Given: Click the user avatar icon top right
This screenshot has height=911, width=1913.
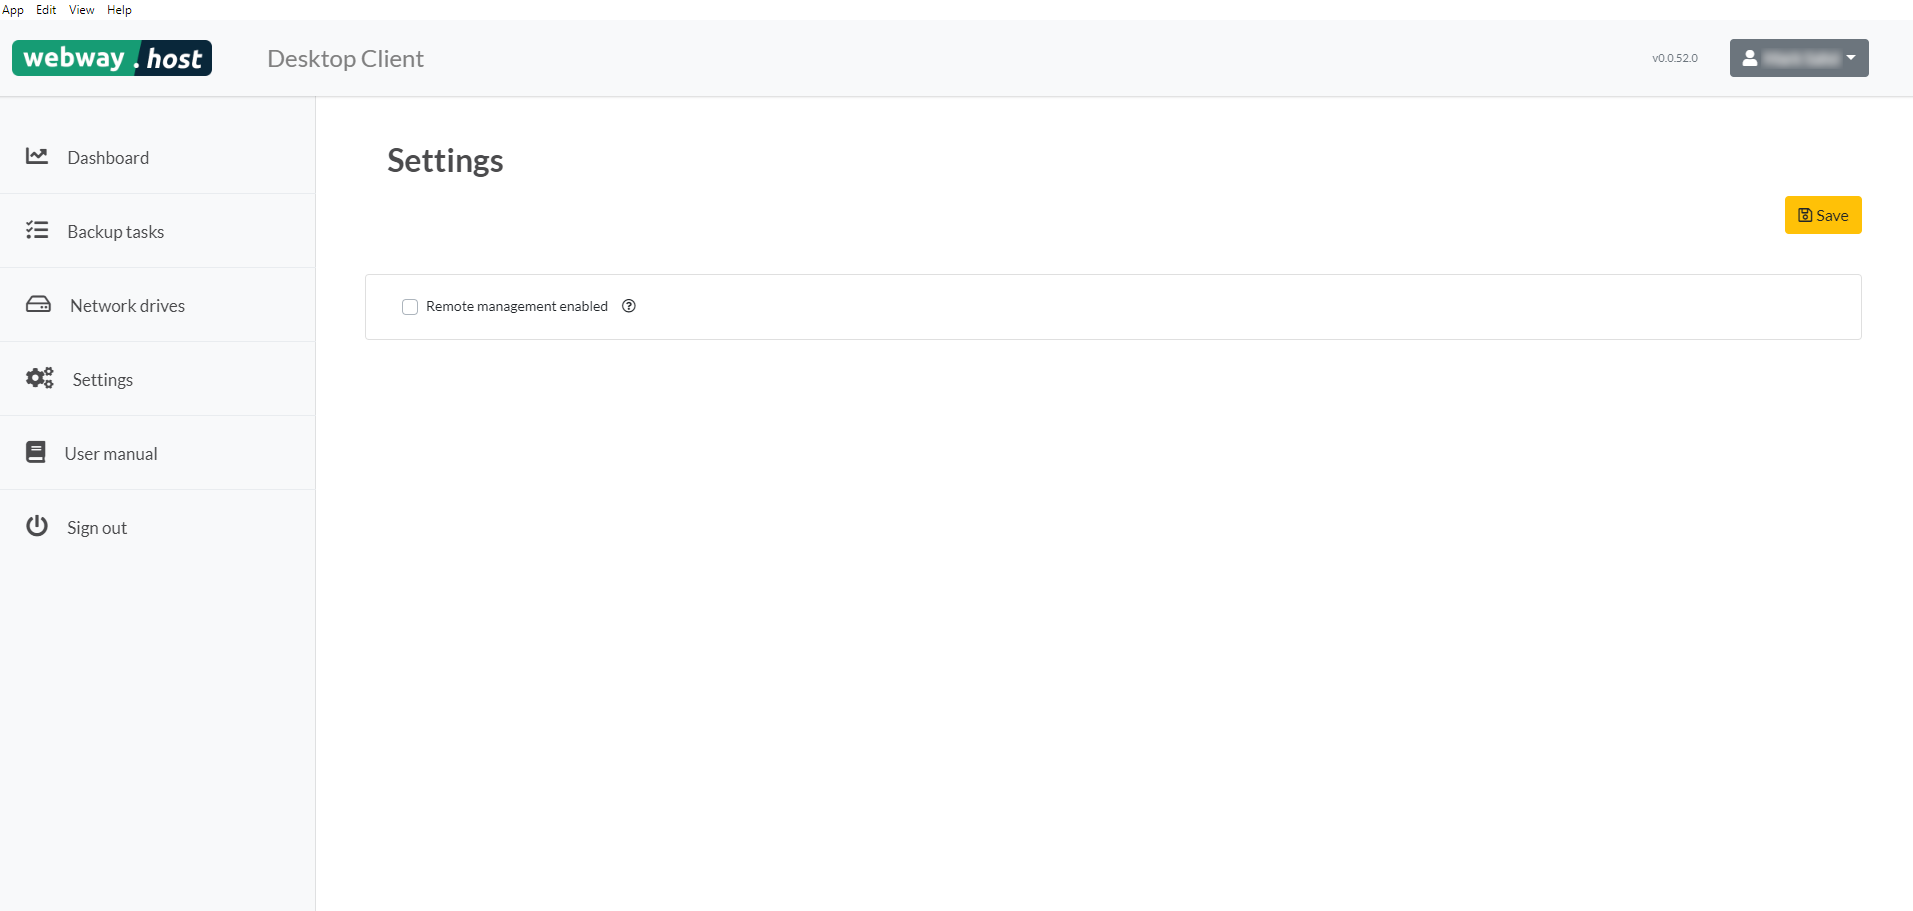Looking at the screenshot, I should click(x=1748, y=58).
